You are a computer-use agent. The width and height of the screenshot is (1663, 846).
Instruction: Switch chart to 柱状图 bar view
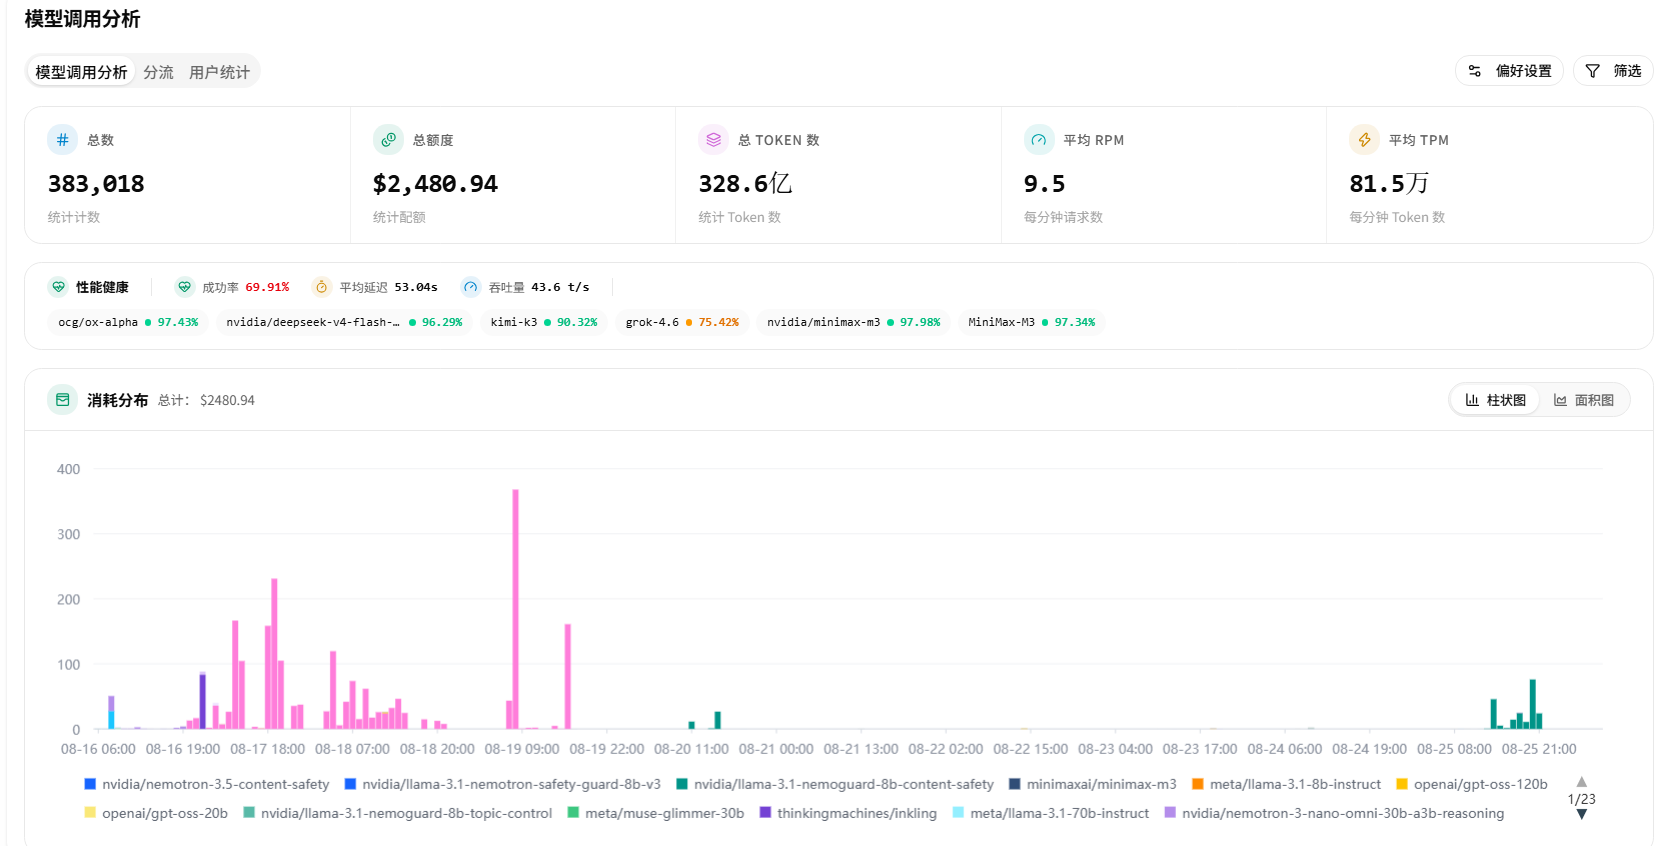point(1496,400)
